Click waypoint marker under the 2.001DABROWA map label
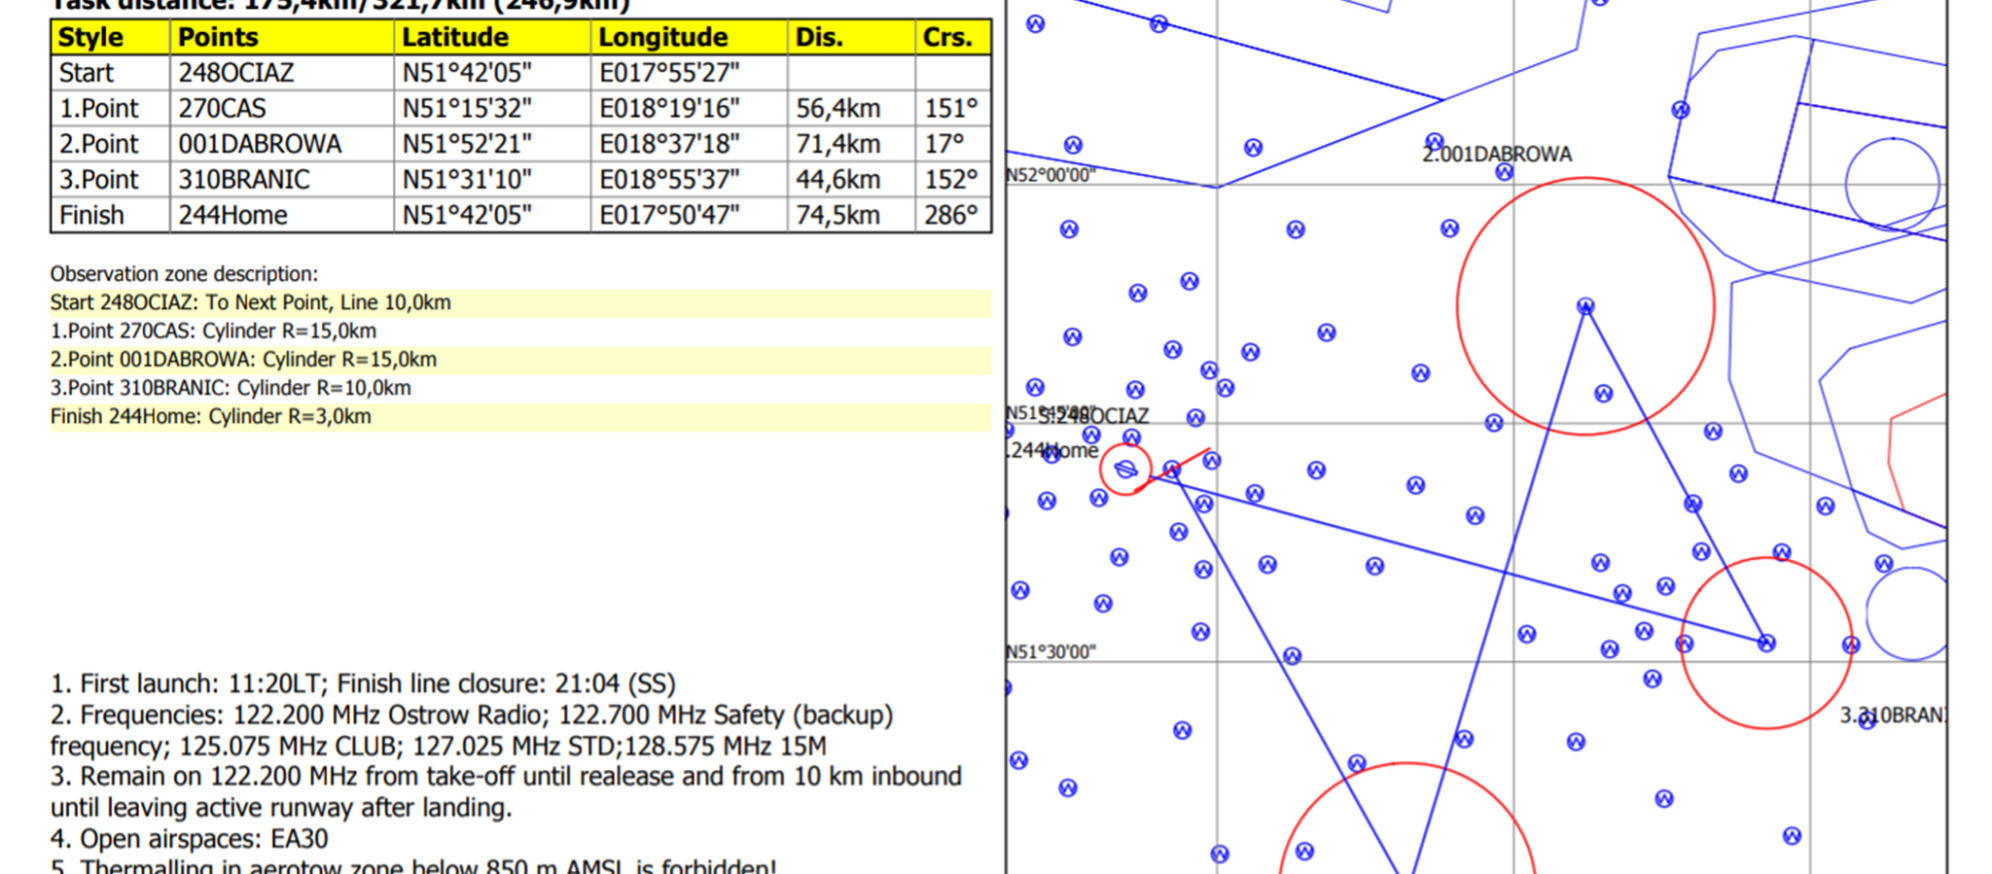Image resolution: width=1992 pixels, height=874 pixels. pyautogui.click(x=1504, y=172)
